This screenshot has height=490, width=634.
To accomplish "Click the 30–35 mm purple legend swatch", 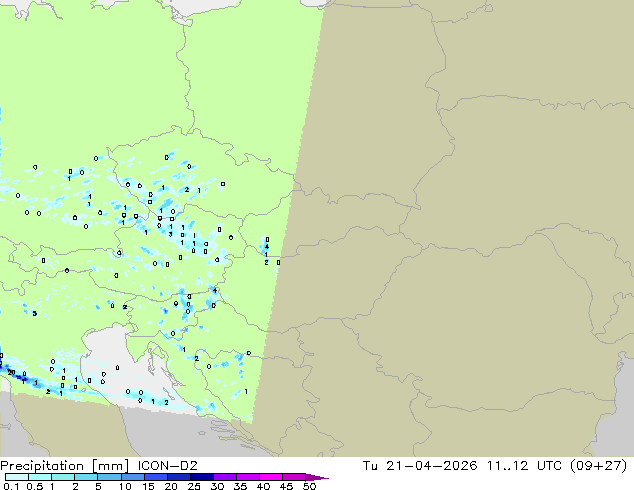I will click(224, 477).
